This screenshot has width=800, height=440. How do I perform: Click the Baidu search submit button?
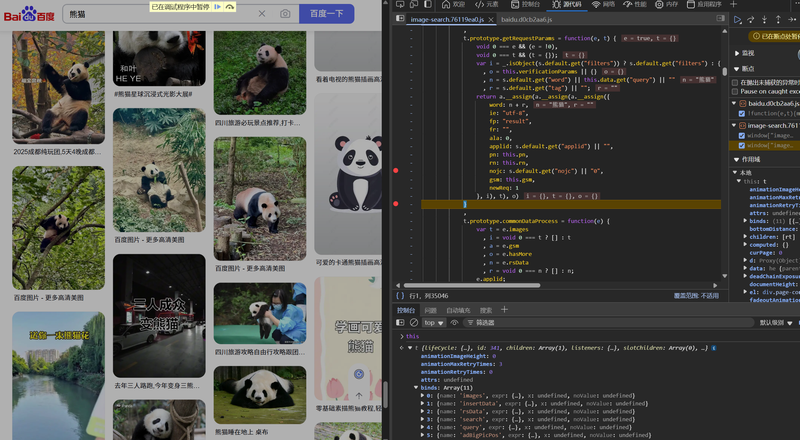326,14
